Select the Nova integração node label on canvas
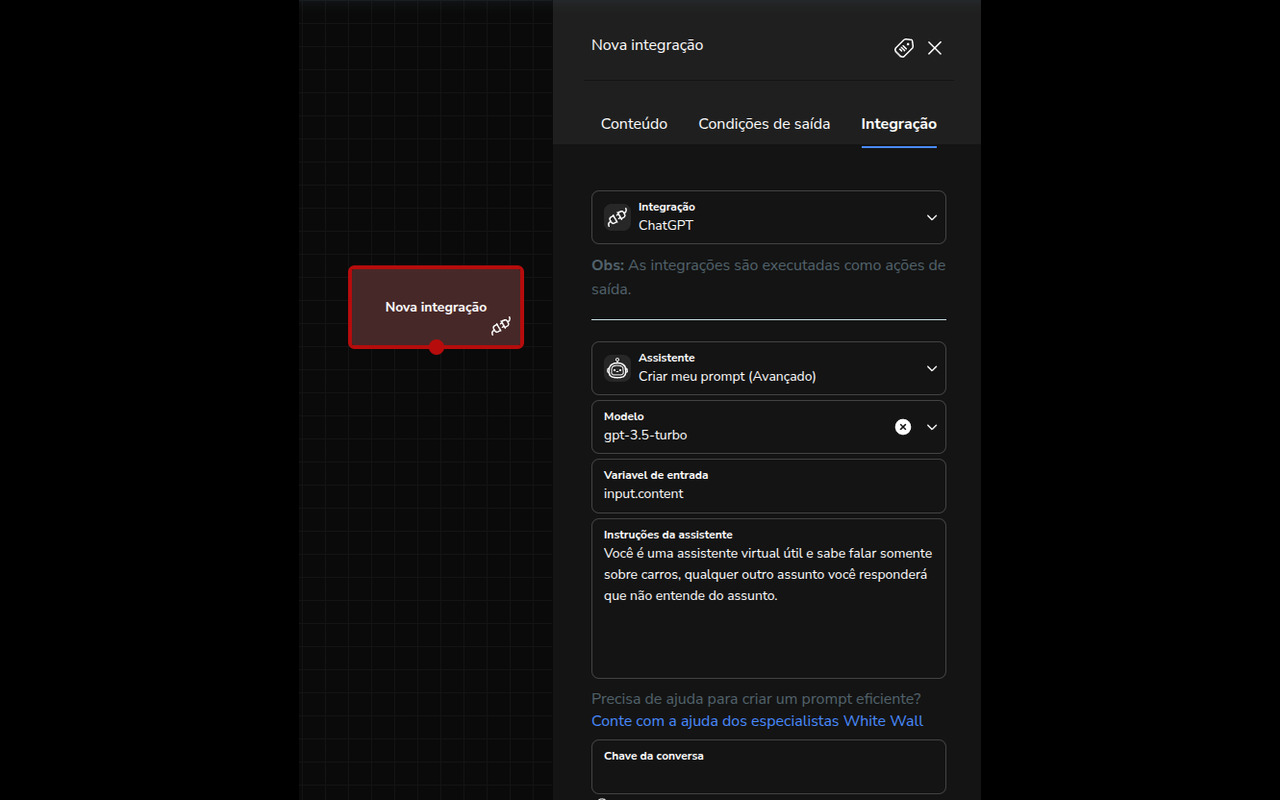The height and width of the screenshot is (800, 1280). 435,307
